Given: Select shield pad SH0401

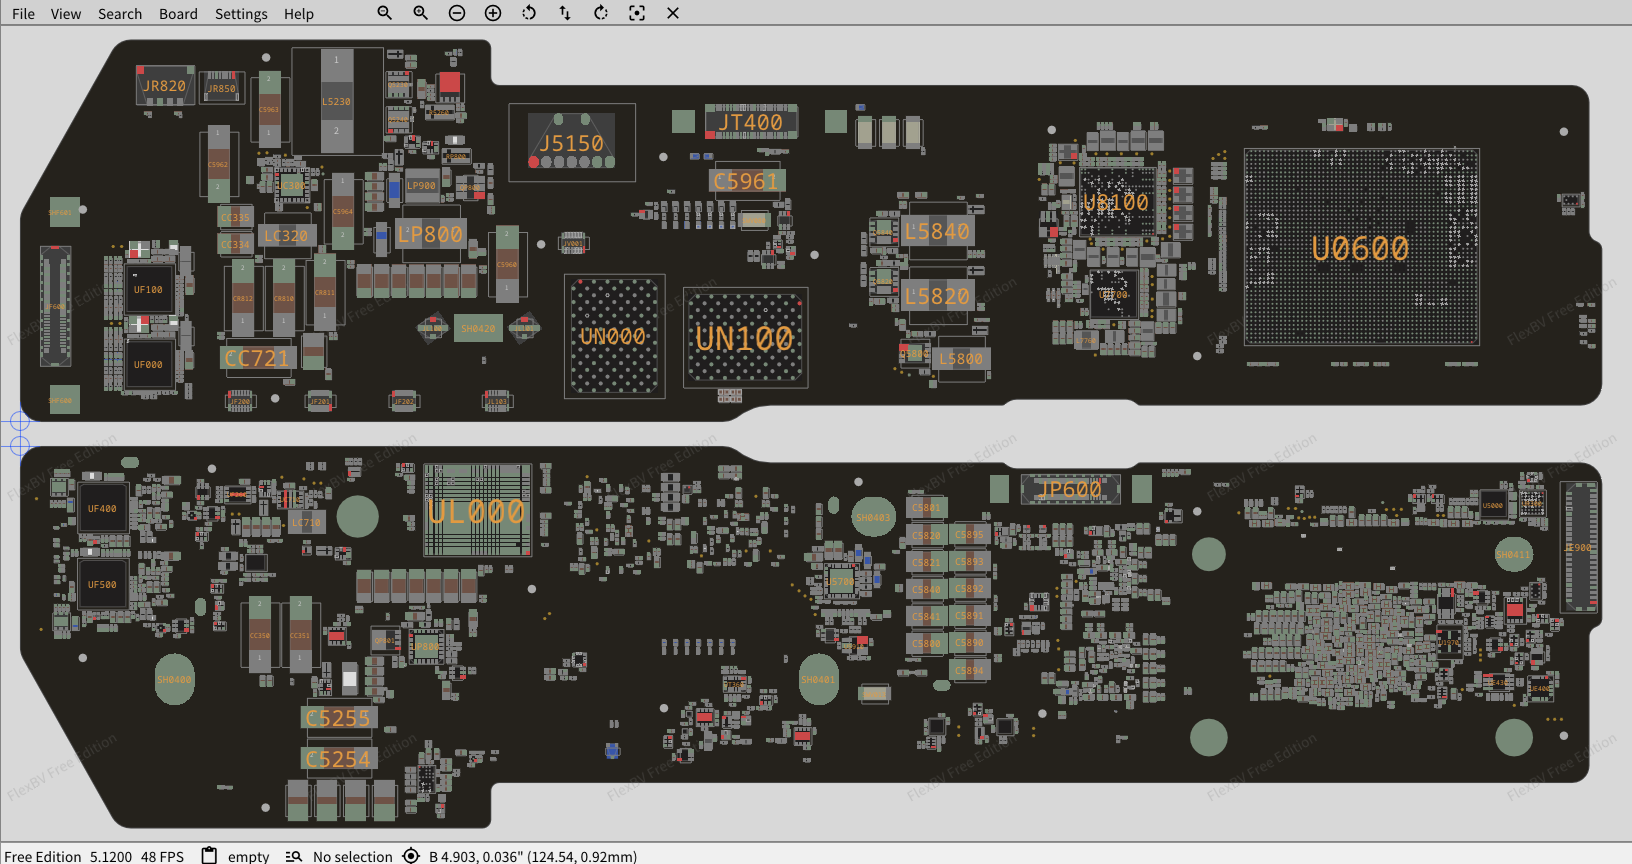Looking at the screenshot, I should 819,680.
